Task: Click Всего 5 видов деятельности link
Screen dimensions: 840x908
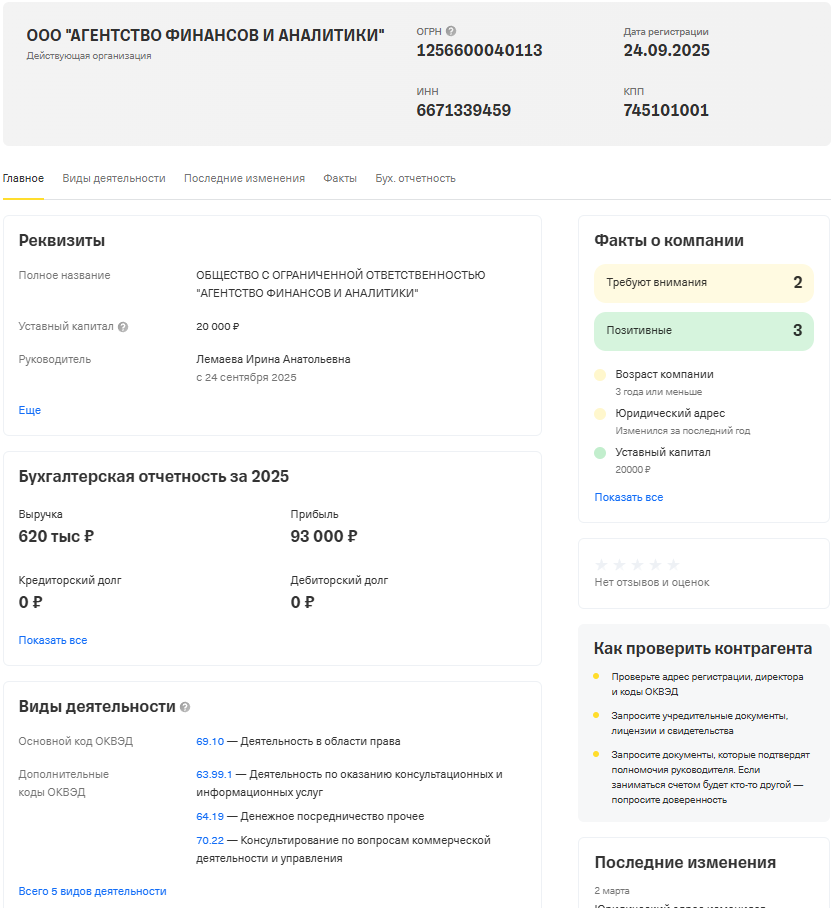Action: pos(93,891)
